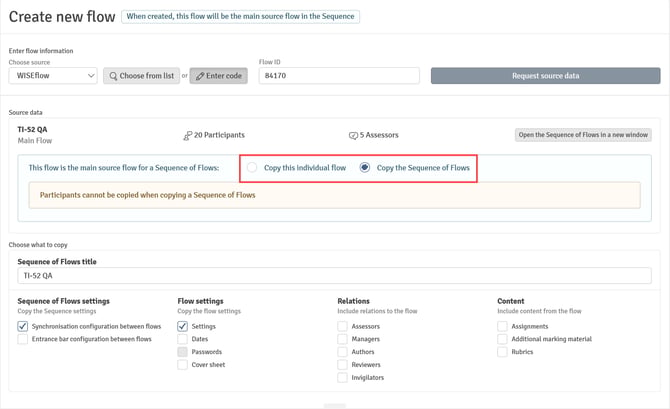670x409 pixels.
Task: Click the 'Flow settings' section heading
Action: pos(200,301)
